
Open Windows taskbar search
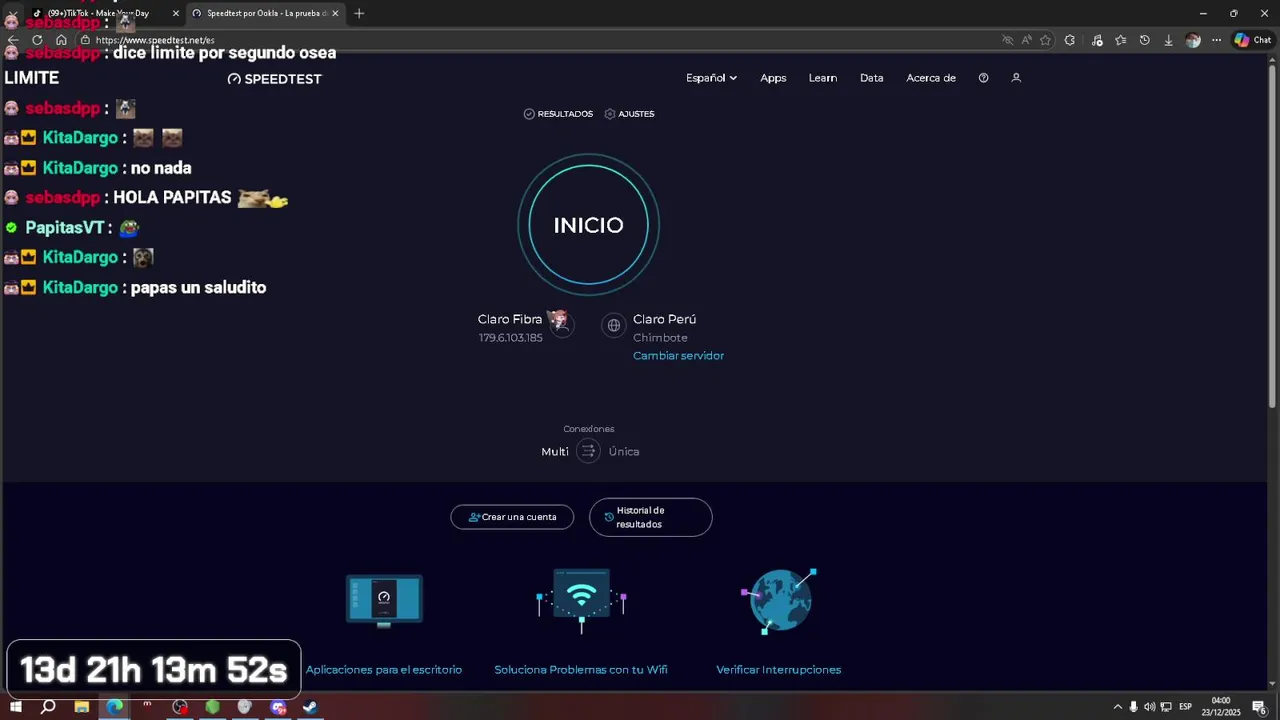pos(48,707)
